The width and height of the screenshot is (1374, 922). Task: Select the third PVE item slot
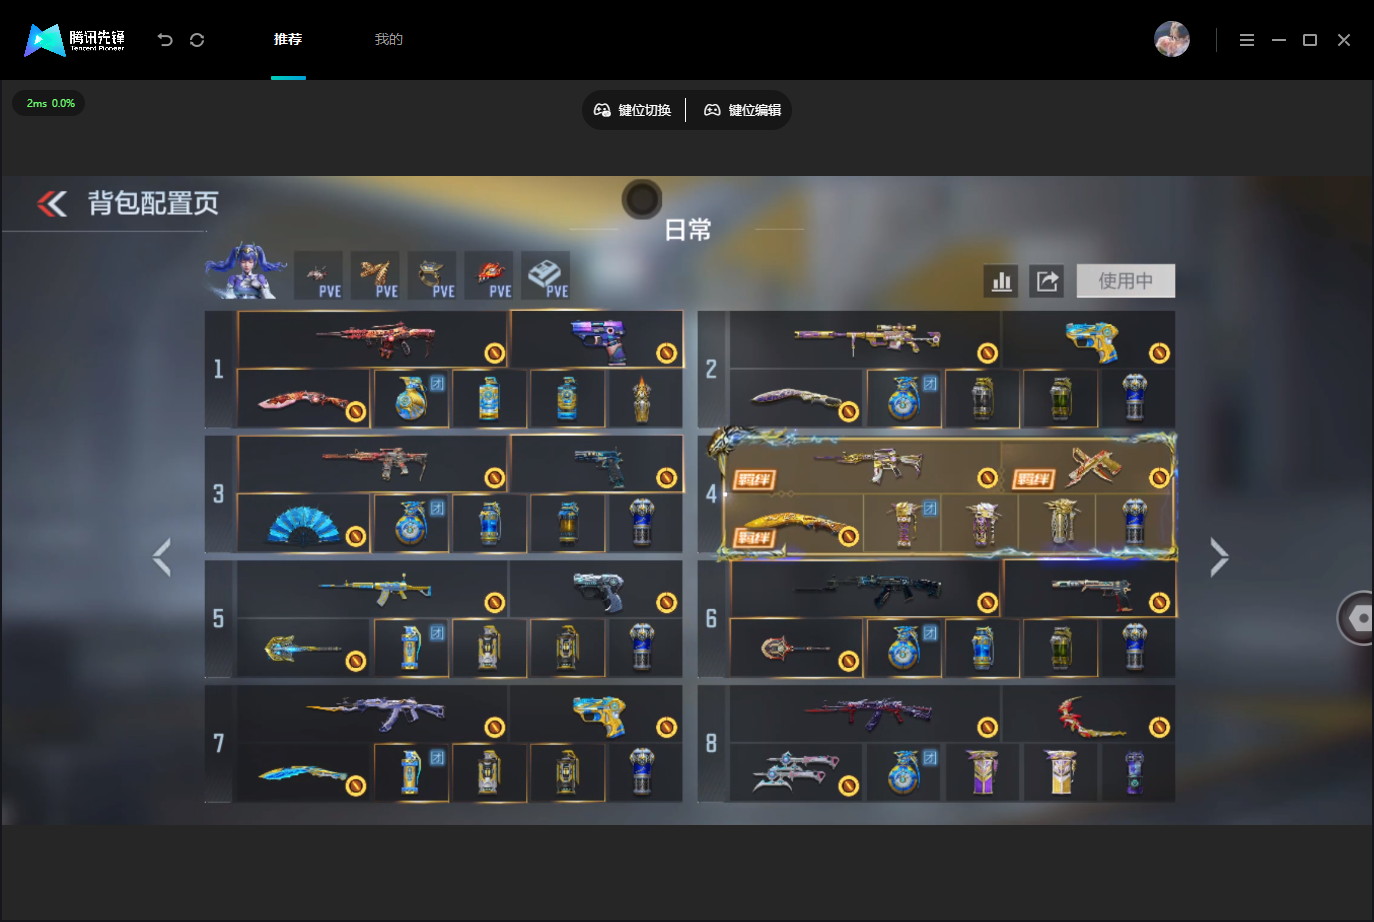coord(433,275)
